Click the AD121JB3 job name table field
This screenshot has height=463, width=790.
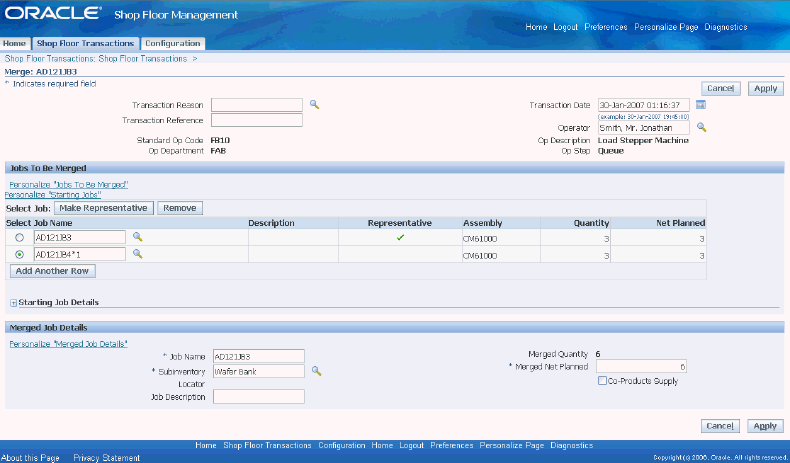pos(80,237)
